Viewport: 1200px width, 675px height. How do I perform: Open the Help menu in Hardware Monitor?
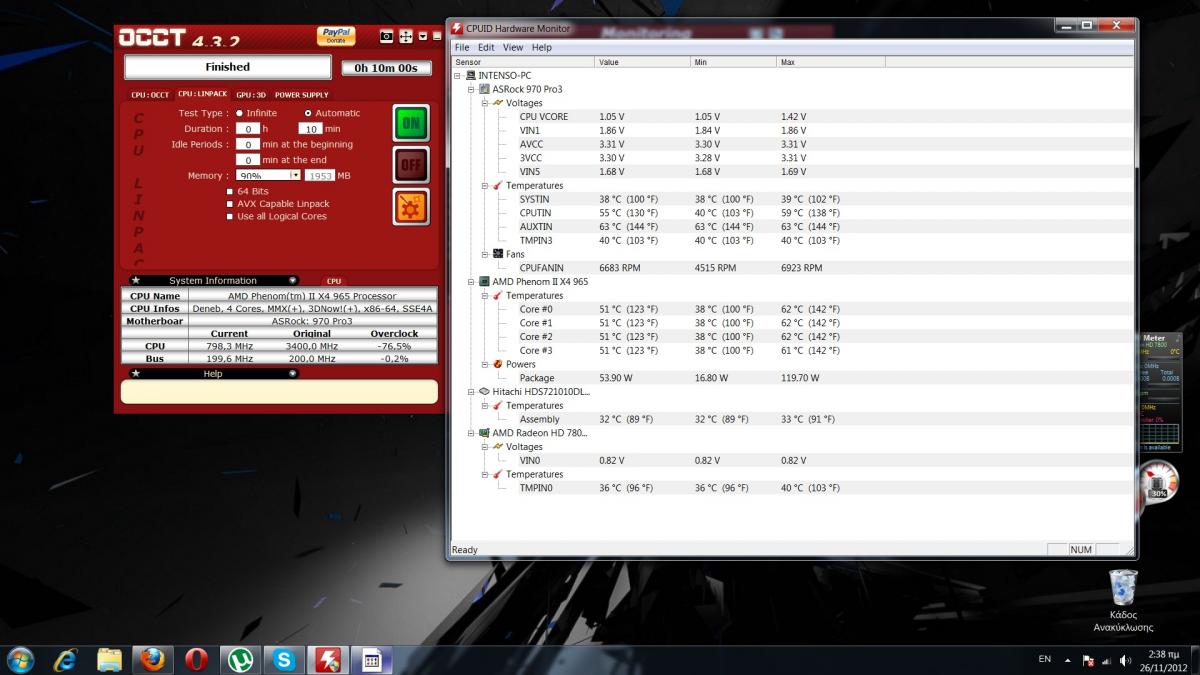pos(542,47)
